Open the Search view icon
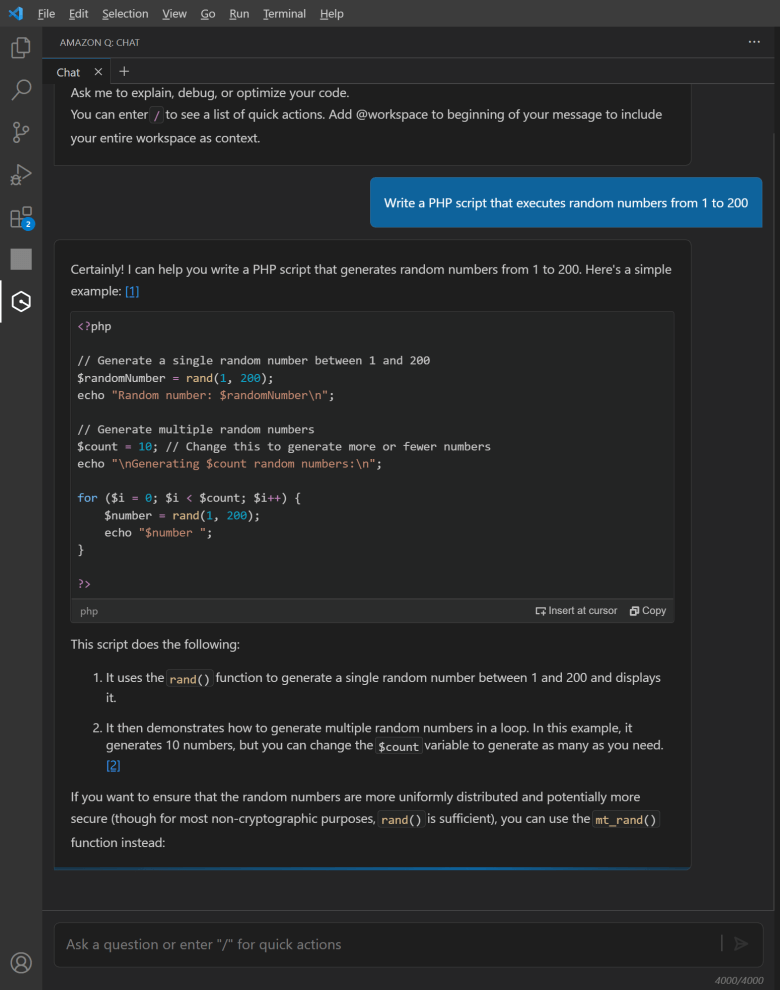Screen dimensions: 780x990 pyautogui.click(x=21, y=90)
